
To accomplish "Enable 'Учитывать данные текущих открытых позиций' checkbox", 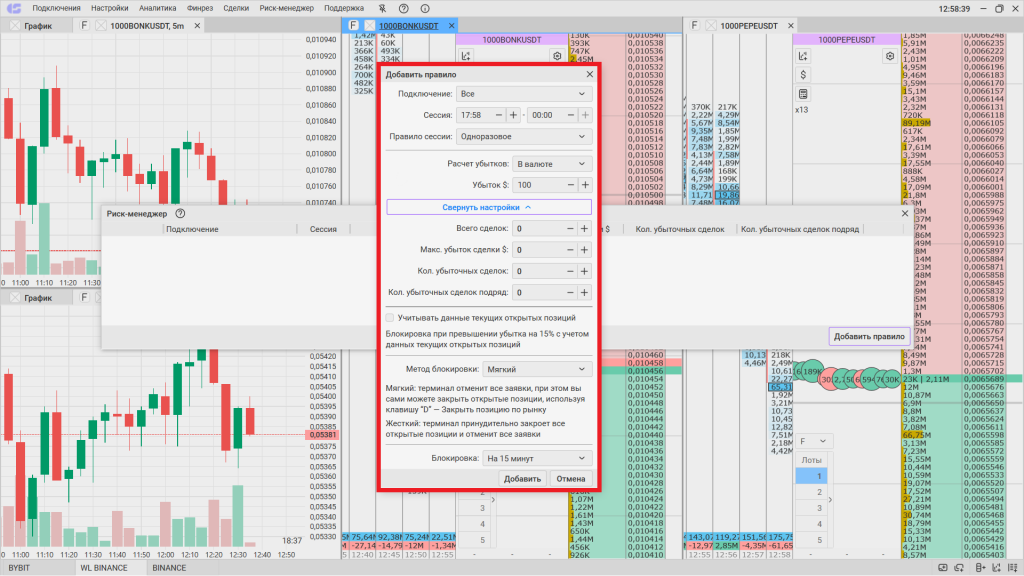I will pyautogui.click(x=390, y=318).
